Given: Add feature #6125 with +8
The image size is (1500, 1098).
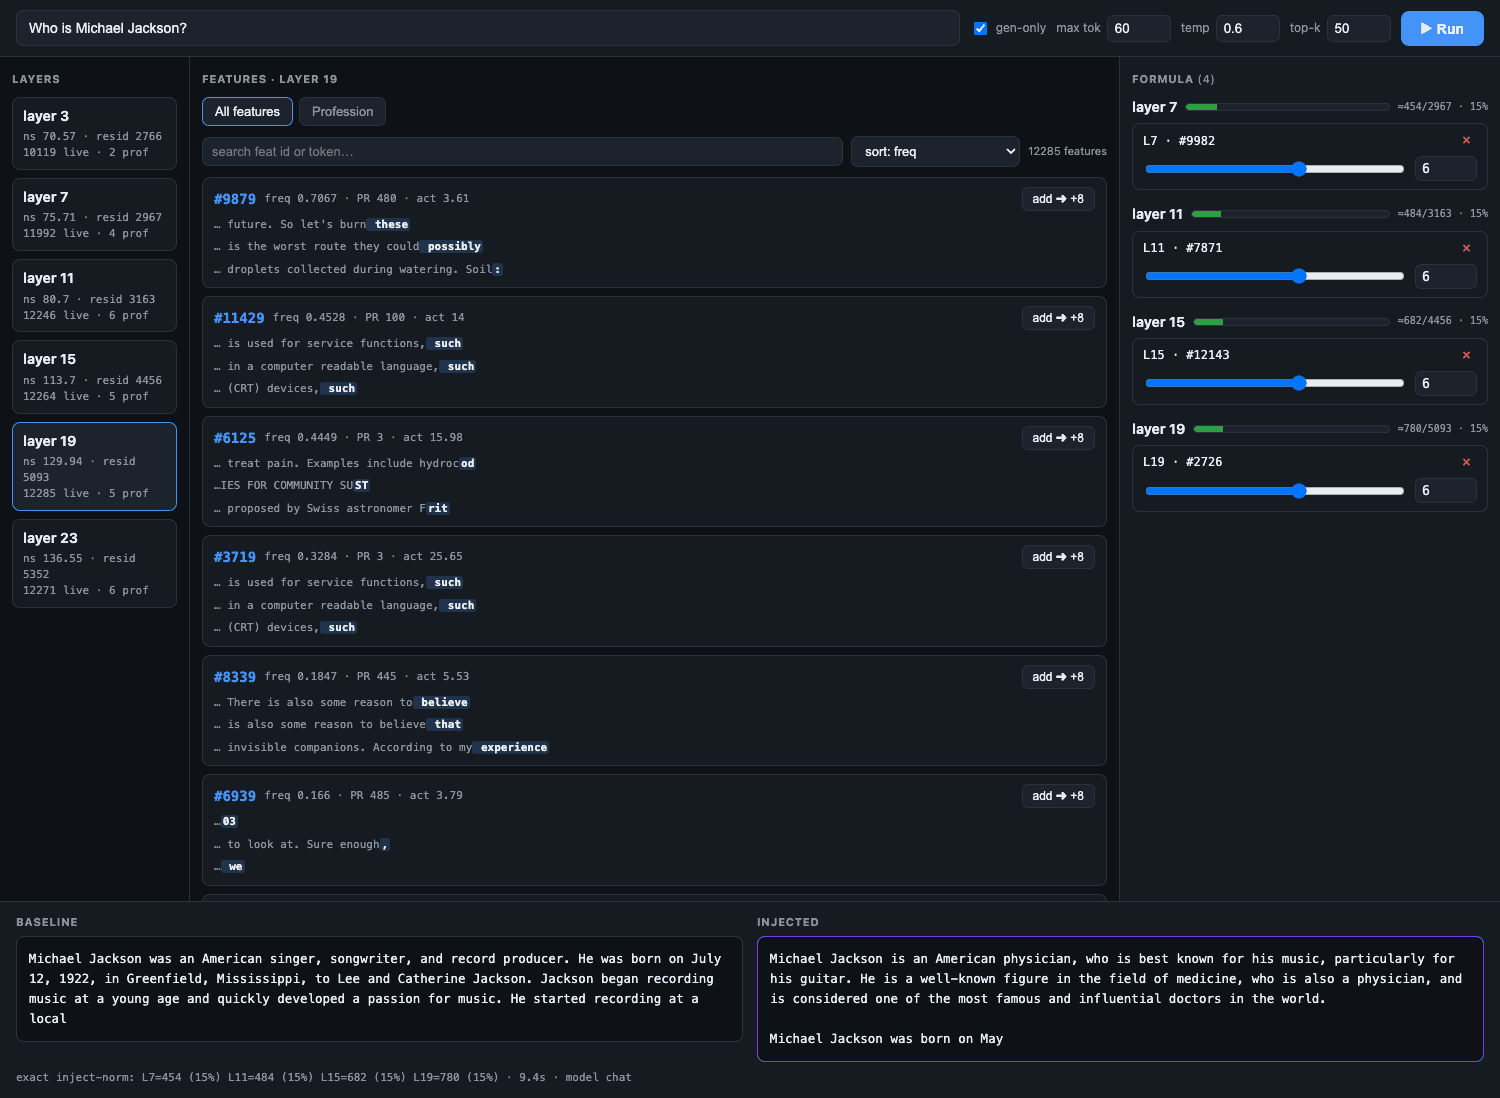Looking at the screenshot, I should 1058,438.
